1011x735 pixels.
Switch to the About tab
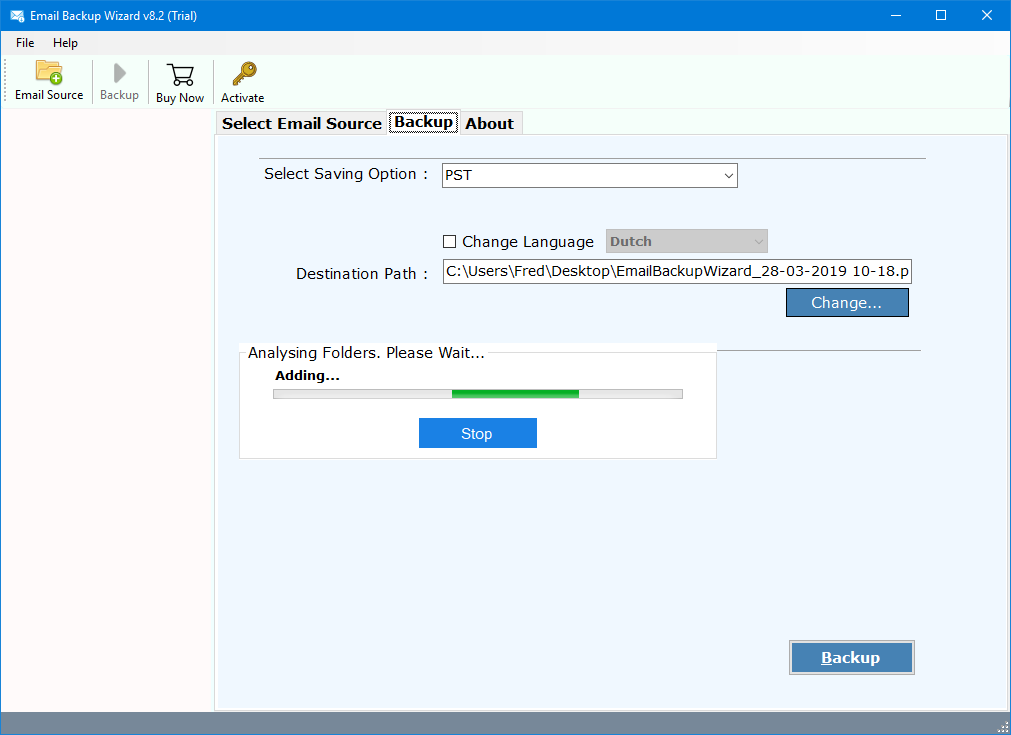pyautogui.click(x=490, y=123)
